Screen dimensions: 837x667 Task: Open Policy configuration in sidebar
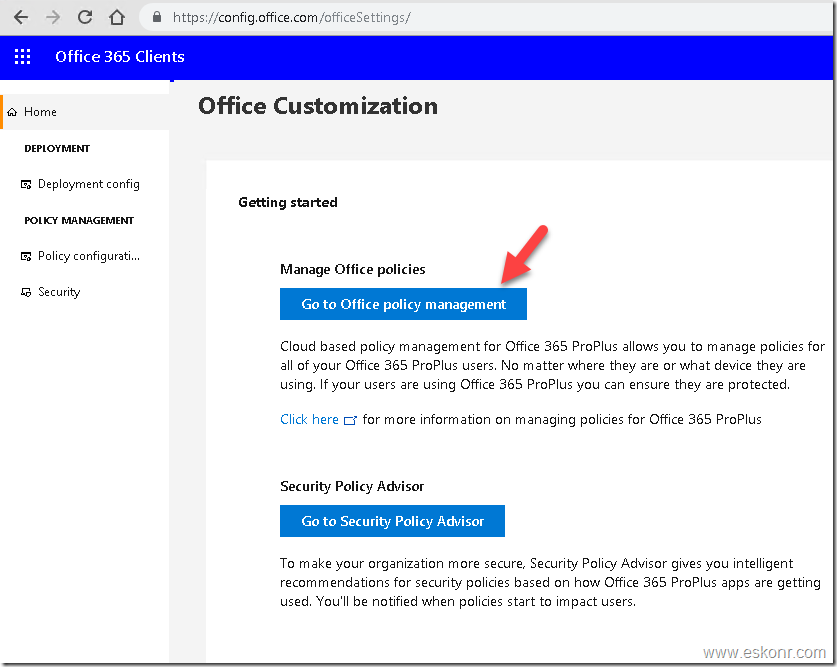[89, 256]
